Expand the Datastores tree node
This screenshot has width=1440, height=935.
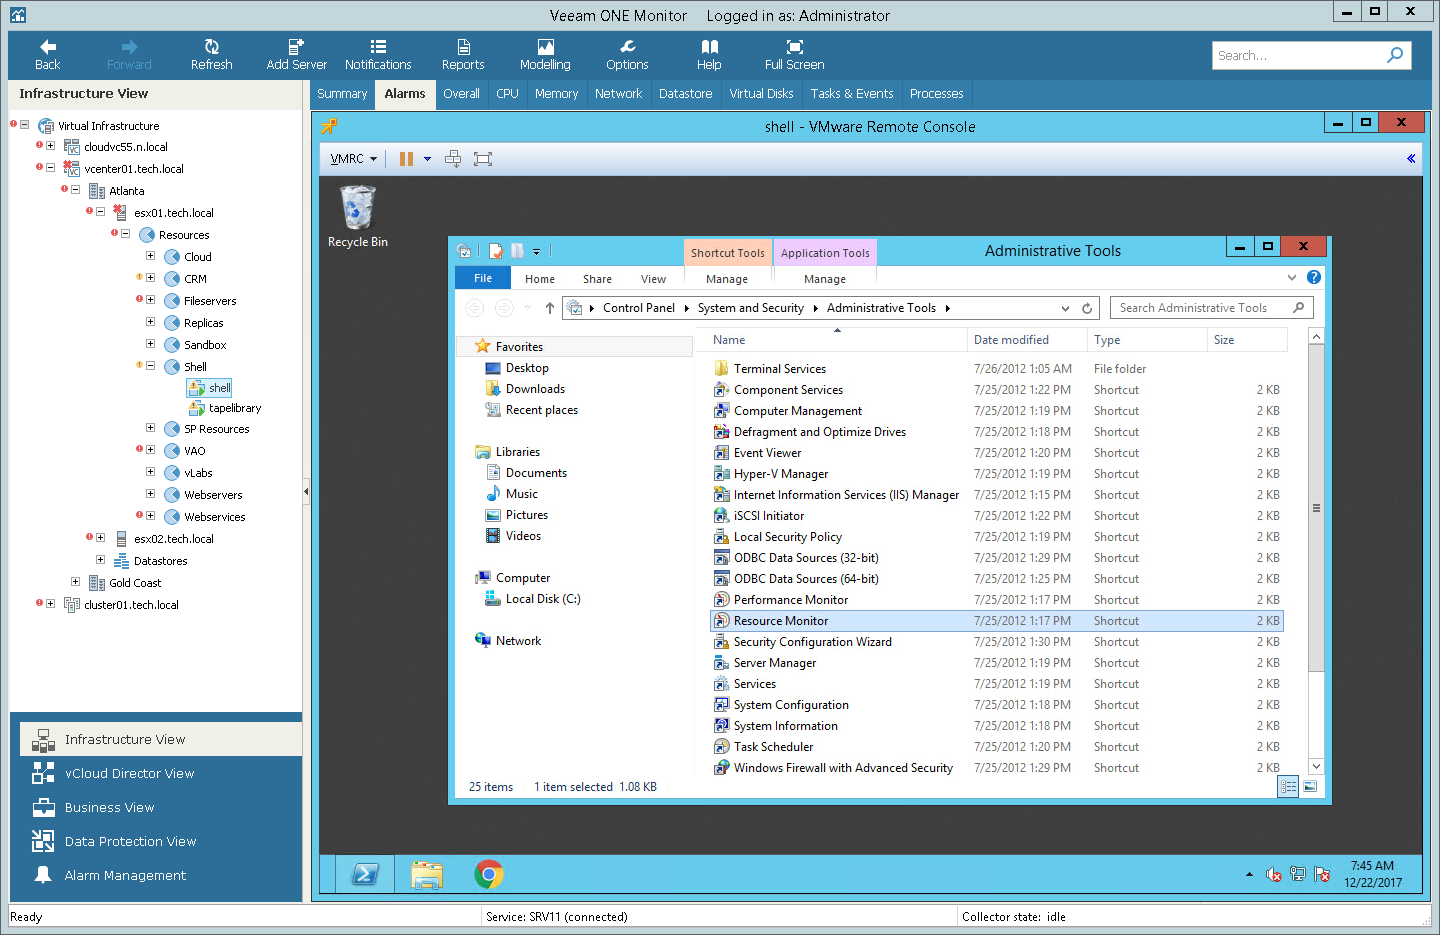point(100,560)
